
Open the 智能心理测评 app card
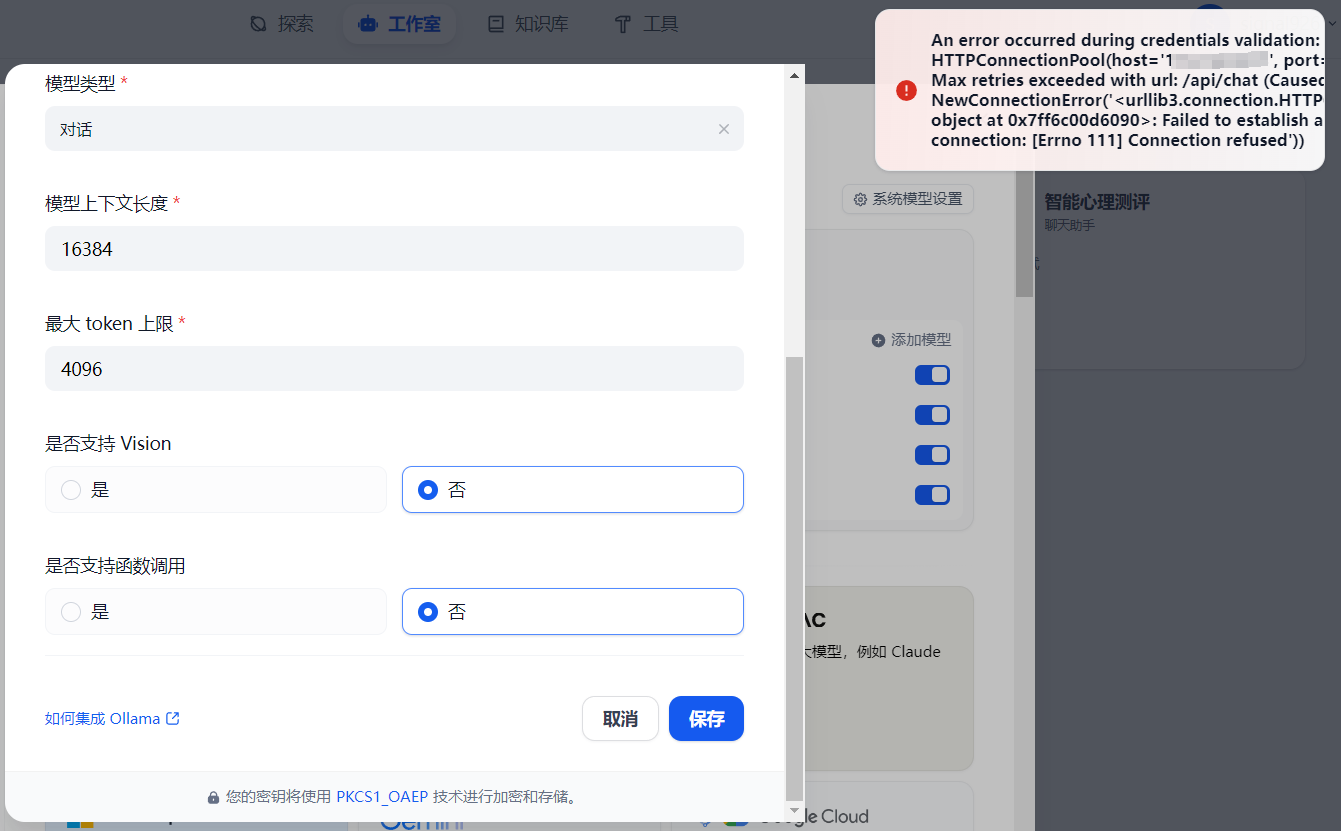[1172, 272]
